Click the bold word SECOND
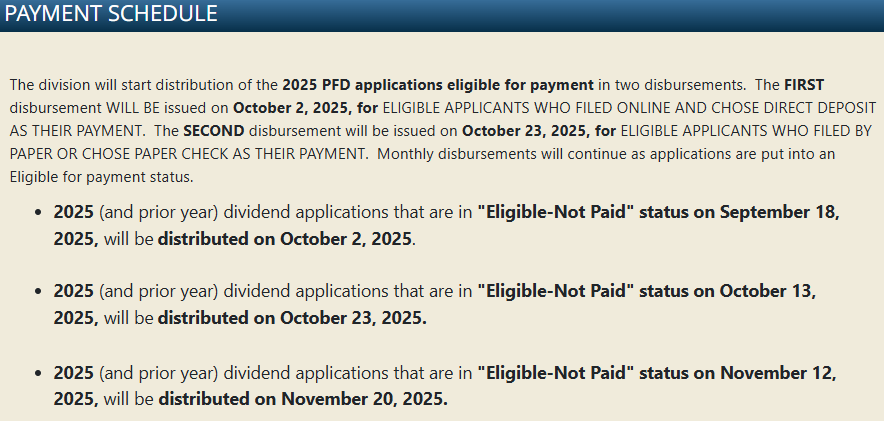 [x=214, y=131]
